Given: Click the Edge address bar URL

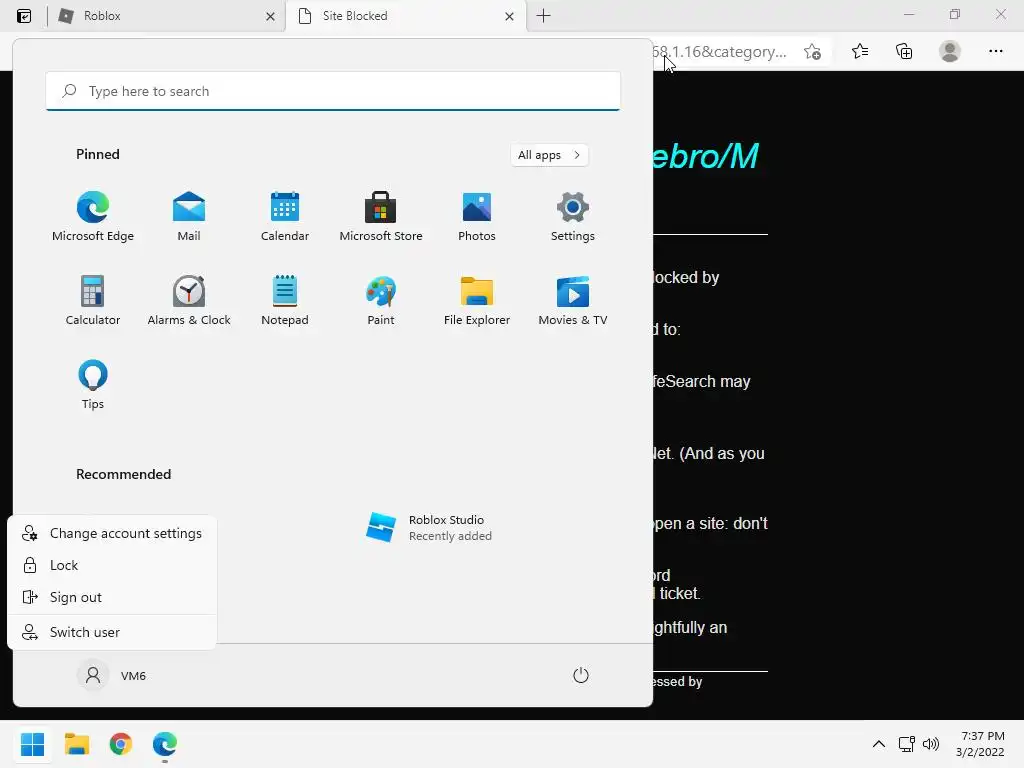Looking at the screenshot, I should (x=719, y=52).
